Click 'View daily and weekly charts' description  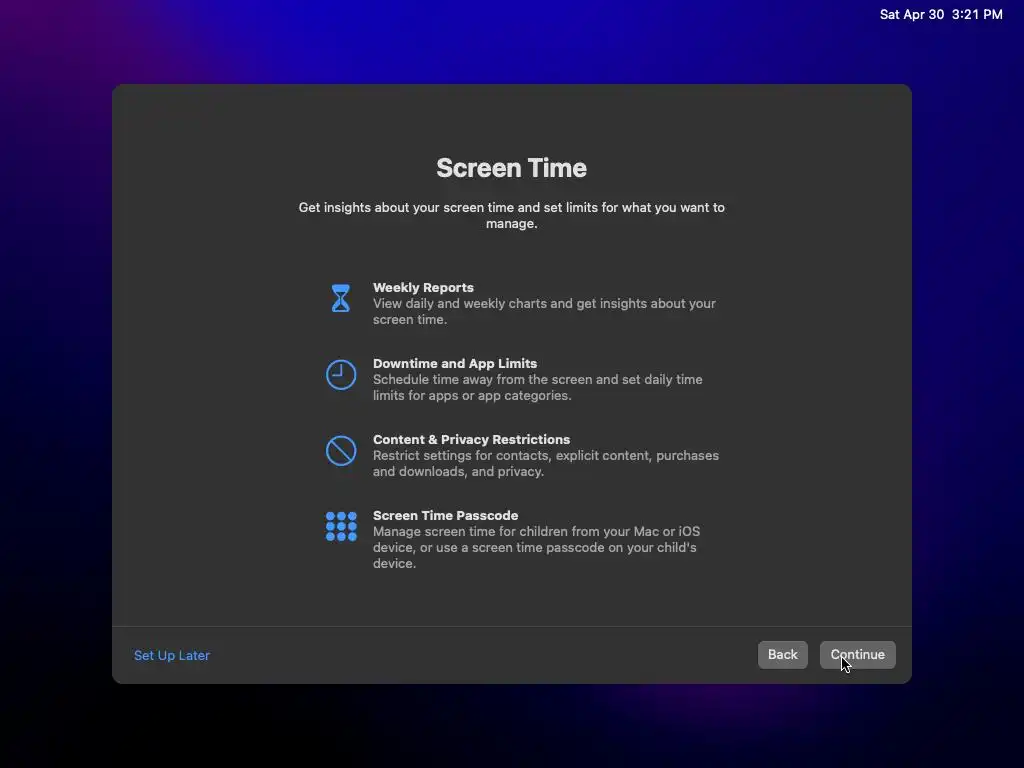click(544, 312)
